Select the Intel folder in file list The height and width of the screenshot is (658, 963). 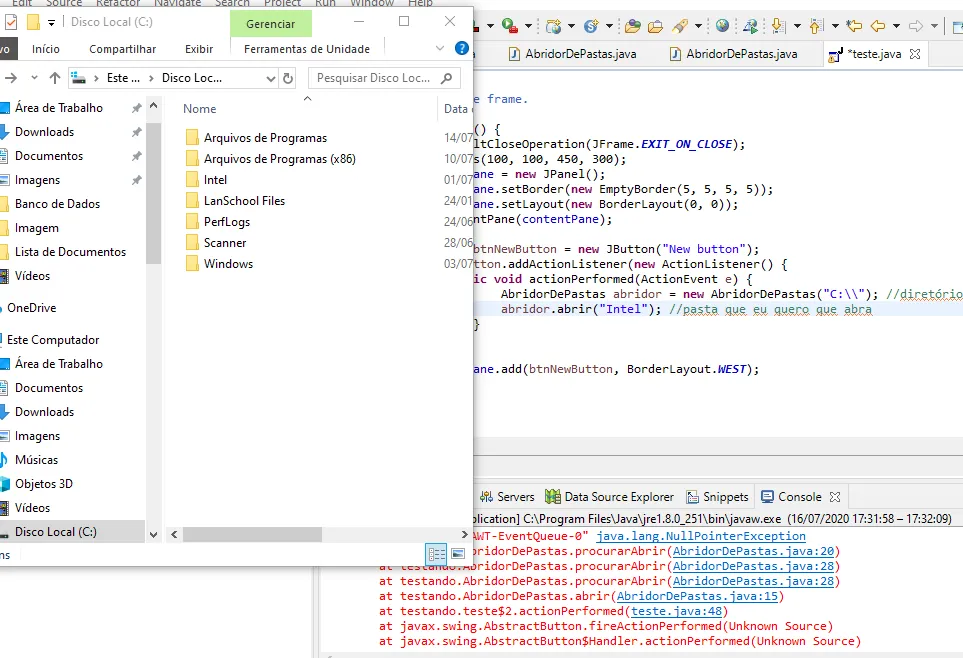click(215, 180)
